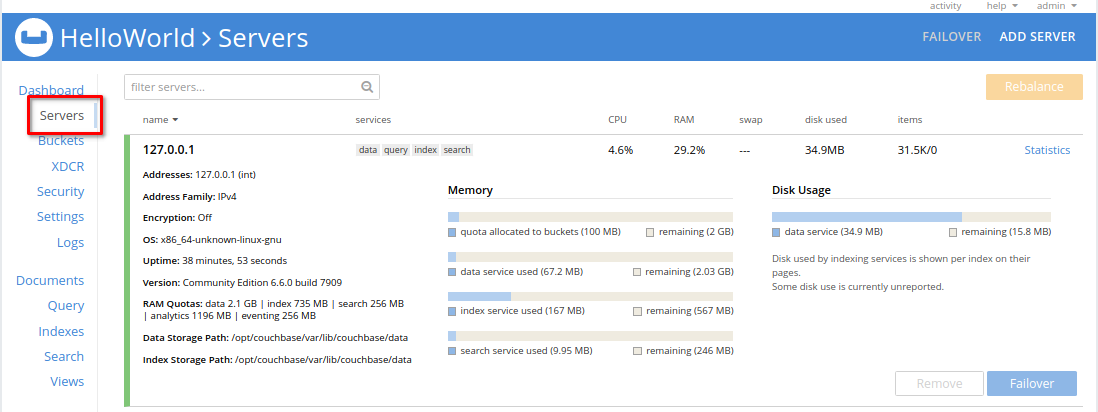Click disk used value 34.9MB
Image resolution: width=1098 pixels, height=412 pixels.
(827, 150)
